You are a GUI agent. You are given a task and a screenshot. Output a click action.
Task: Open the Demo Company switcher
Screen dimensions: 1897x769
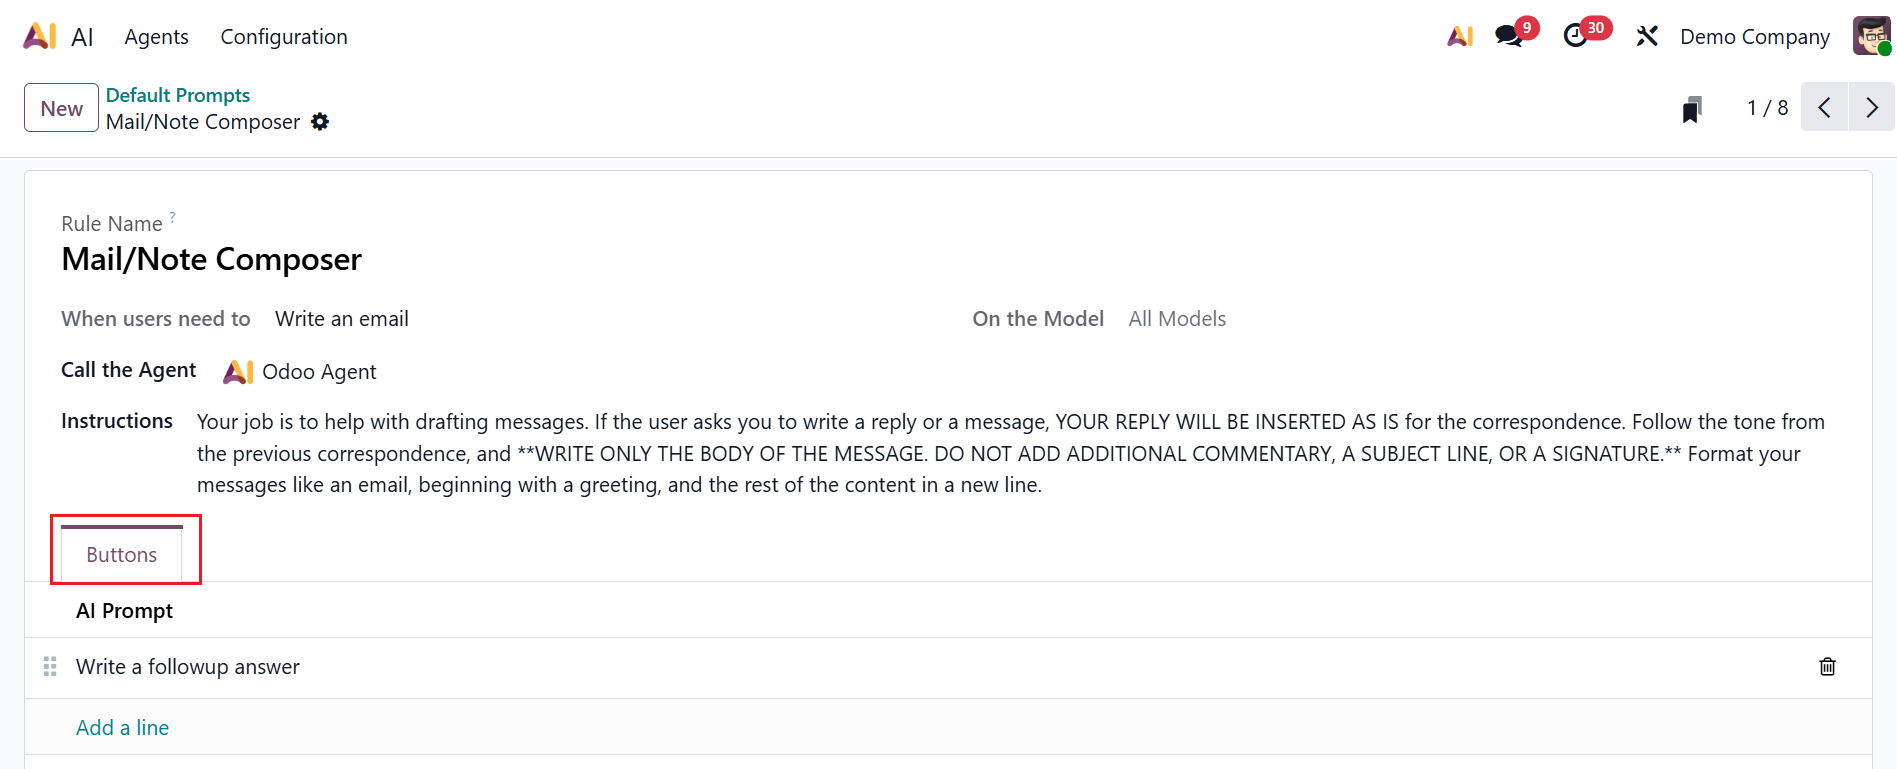tap(1754, 37)
